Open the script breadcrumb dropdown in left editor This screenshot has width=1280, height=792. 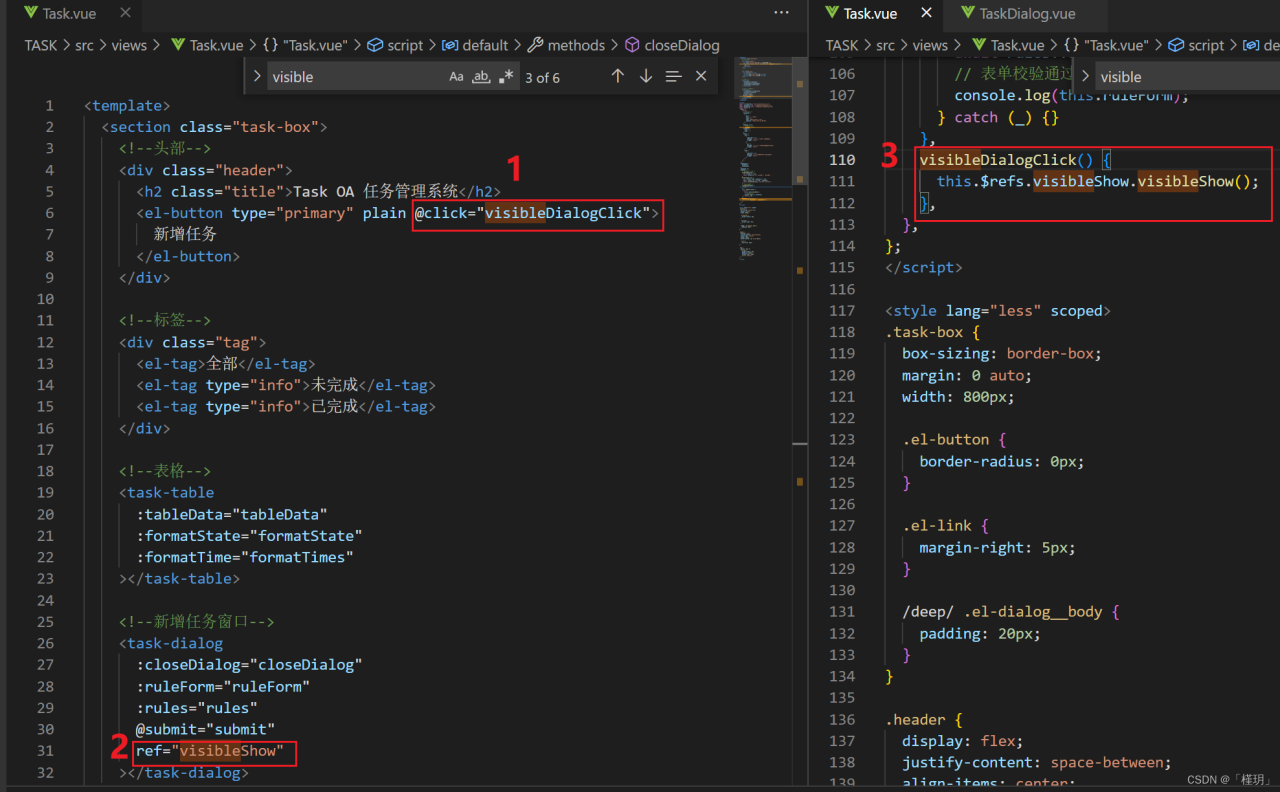click(x=405, y=45)
